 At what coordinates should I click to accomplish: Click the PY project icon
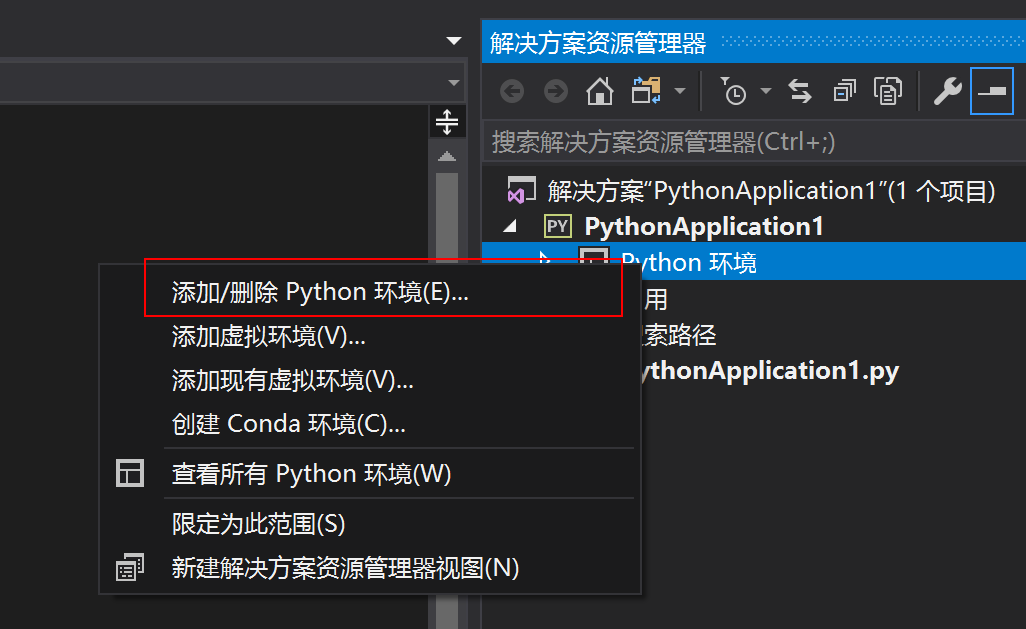tap(557, 226)
